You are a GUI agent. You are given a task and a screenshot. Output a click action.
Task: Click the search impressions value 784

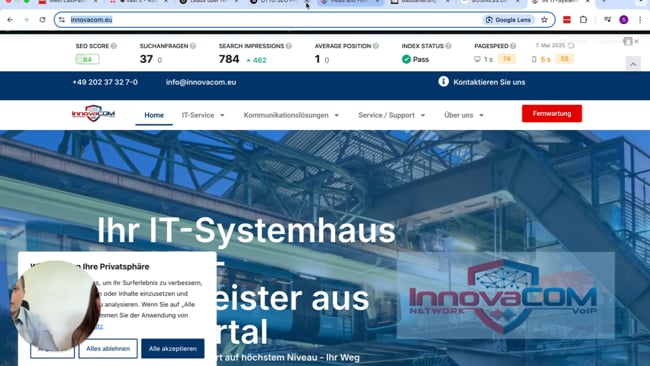coord(229,59)
